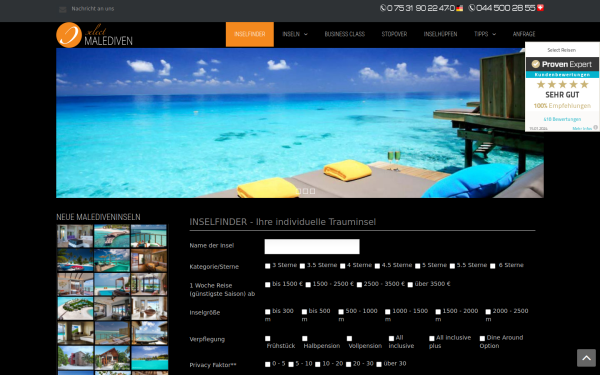
Task: Check the bis 300 m island size checkbox
Action: pos(267,312)
